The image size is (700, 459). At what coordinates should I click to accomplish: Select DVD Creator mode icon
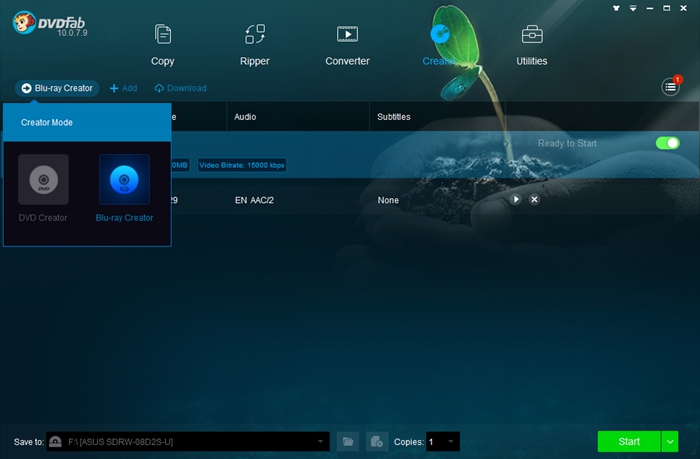click(43, 179)
